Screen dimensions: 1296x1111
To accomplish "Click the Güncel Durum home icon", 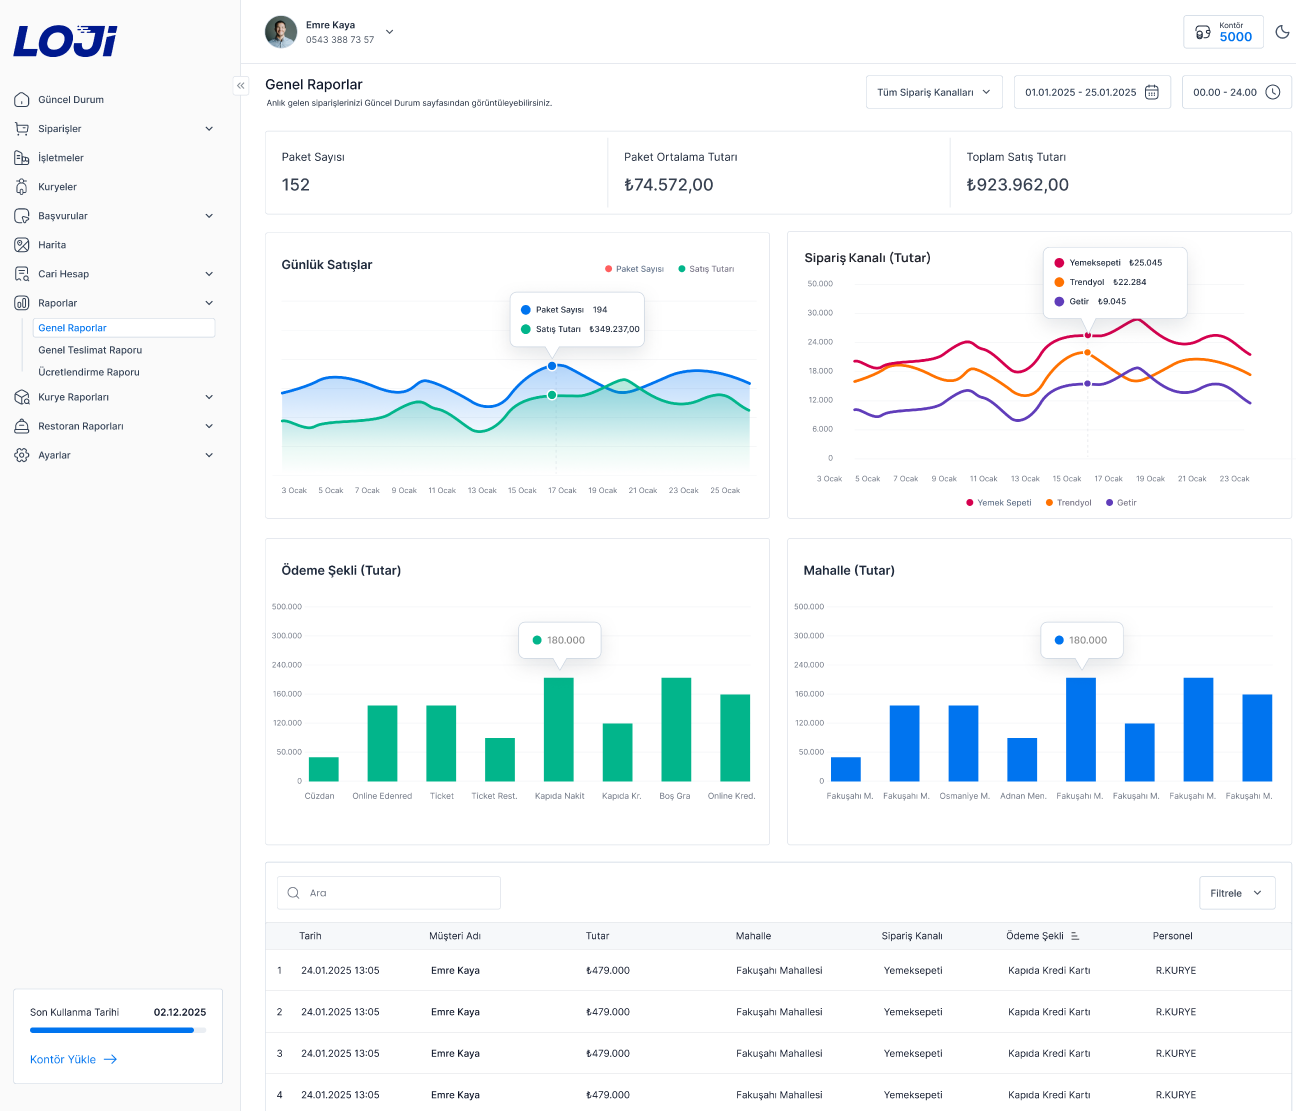I will point(22,100).
